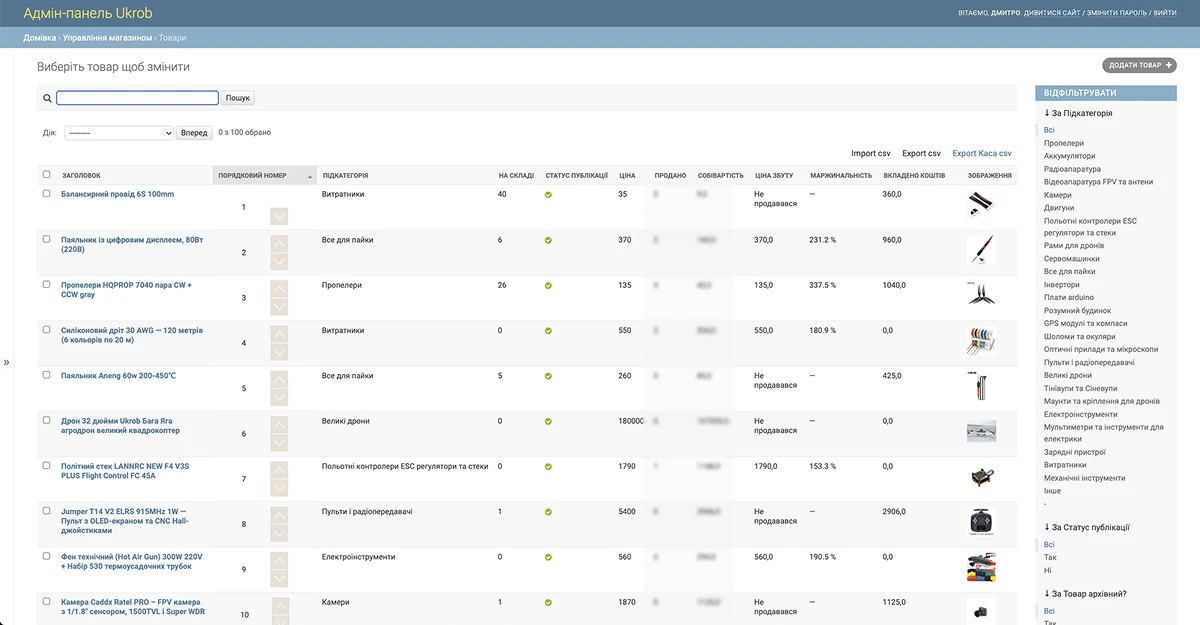Screen dimensions: 1200x625
Task: Move row 2 soldering iron up
Action: (279, 243)
